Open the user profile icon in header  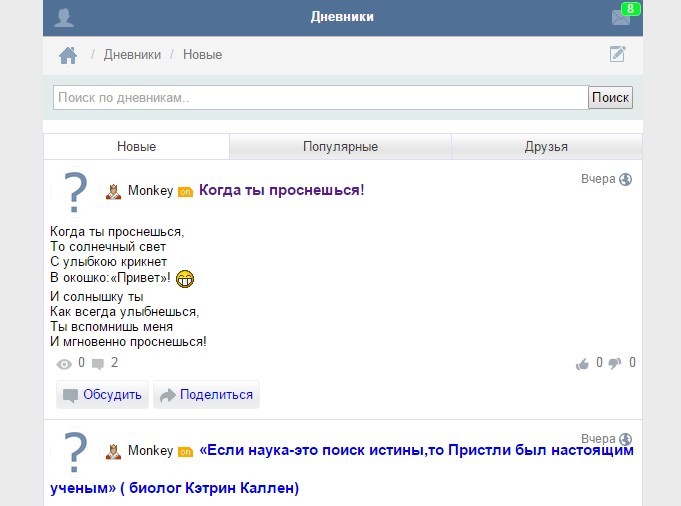(64, 17)
